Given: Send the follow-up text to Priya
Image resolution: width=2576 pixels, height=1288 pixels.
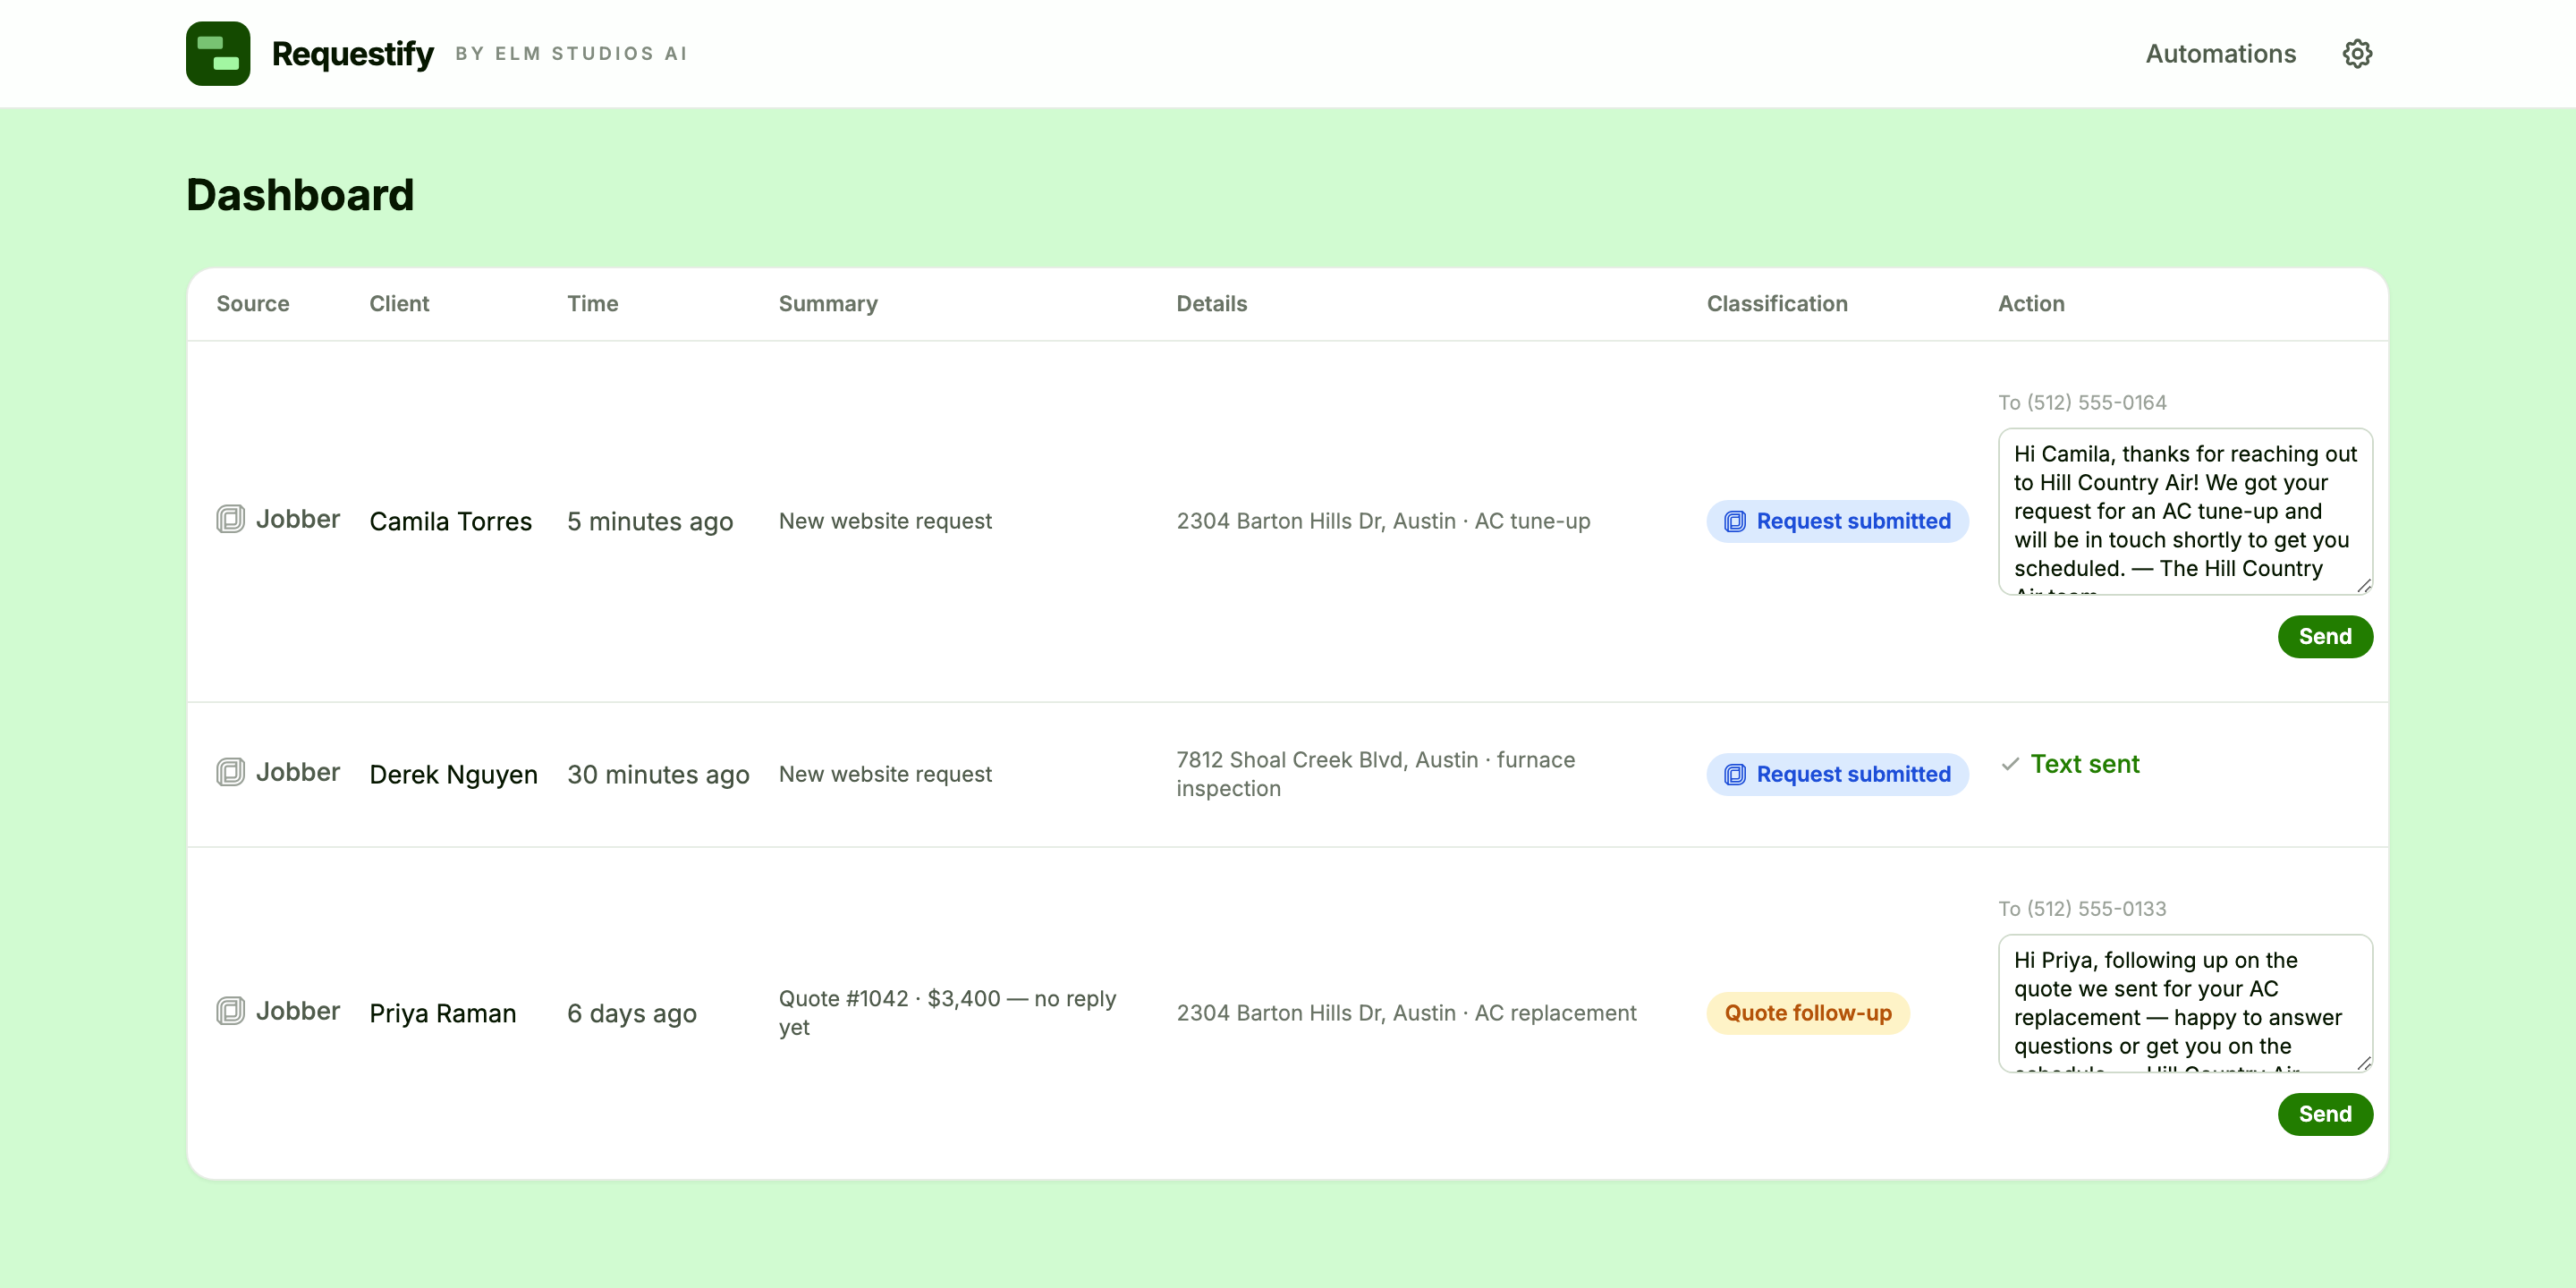Looking at the screenshot, I should [2325, 1114].
